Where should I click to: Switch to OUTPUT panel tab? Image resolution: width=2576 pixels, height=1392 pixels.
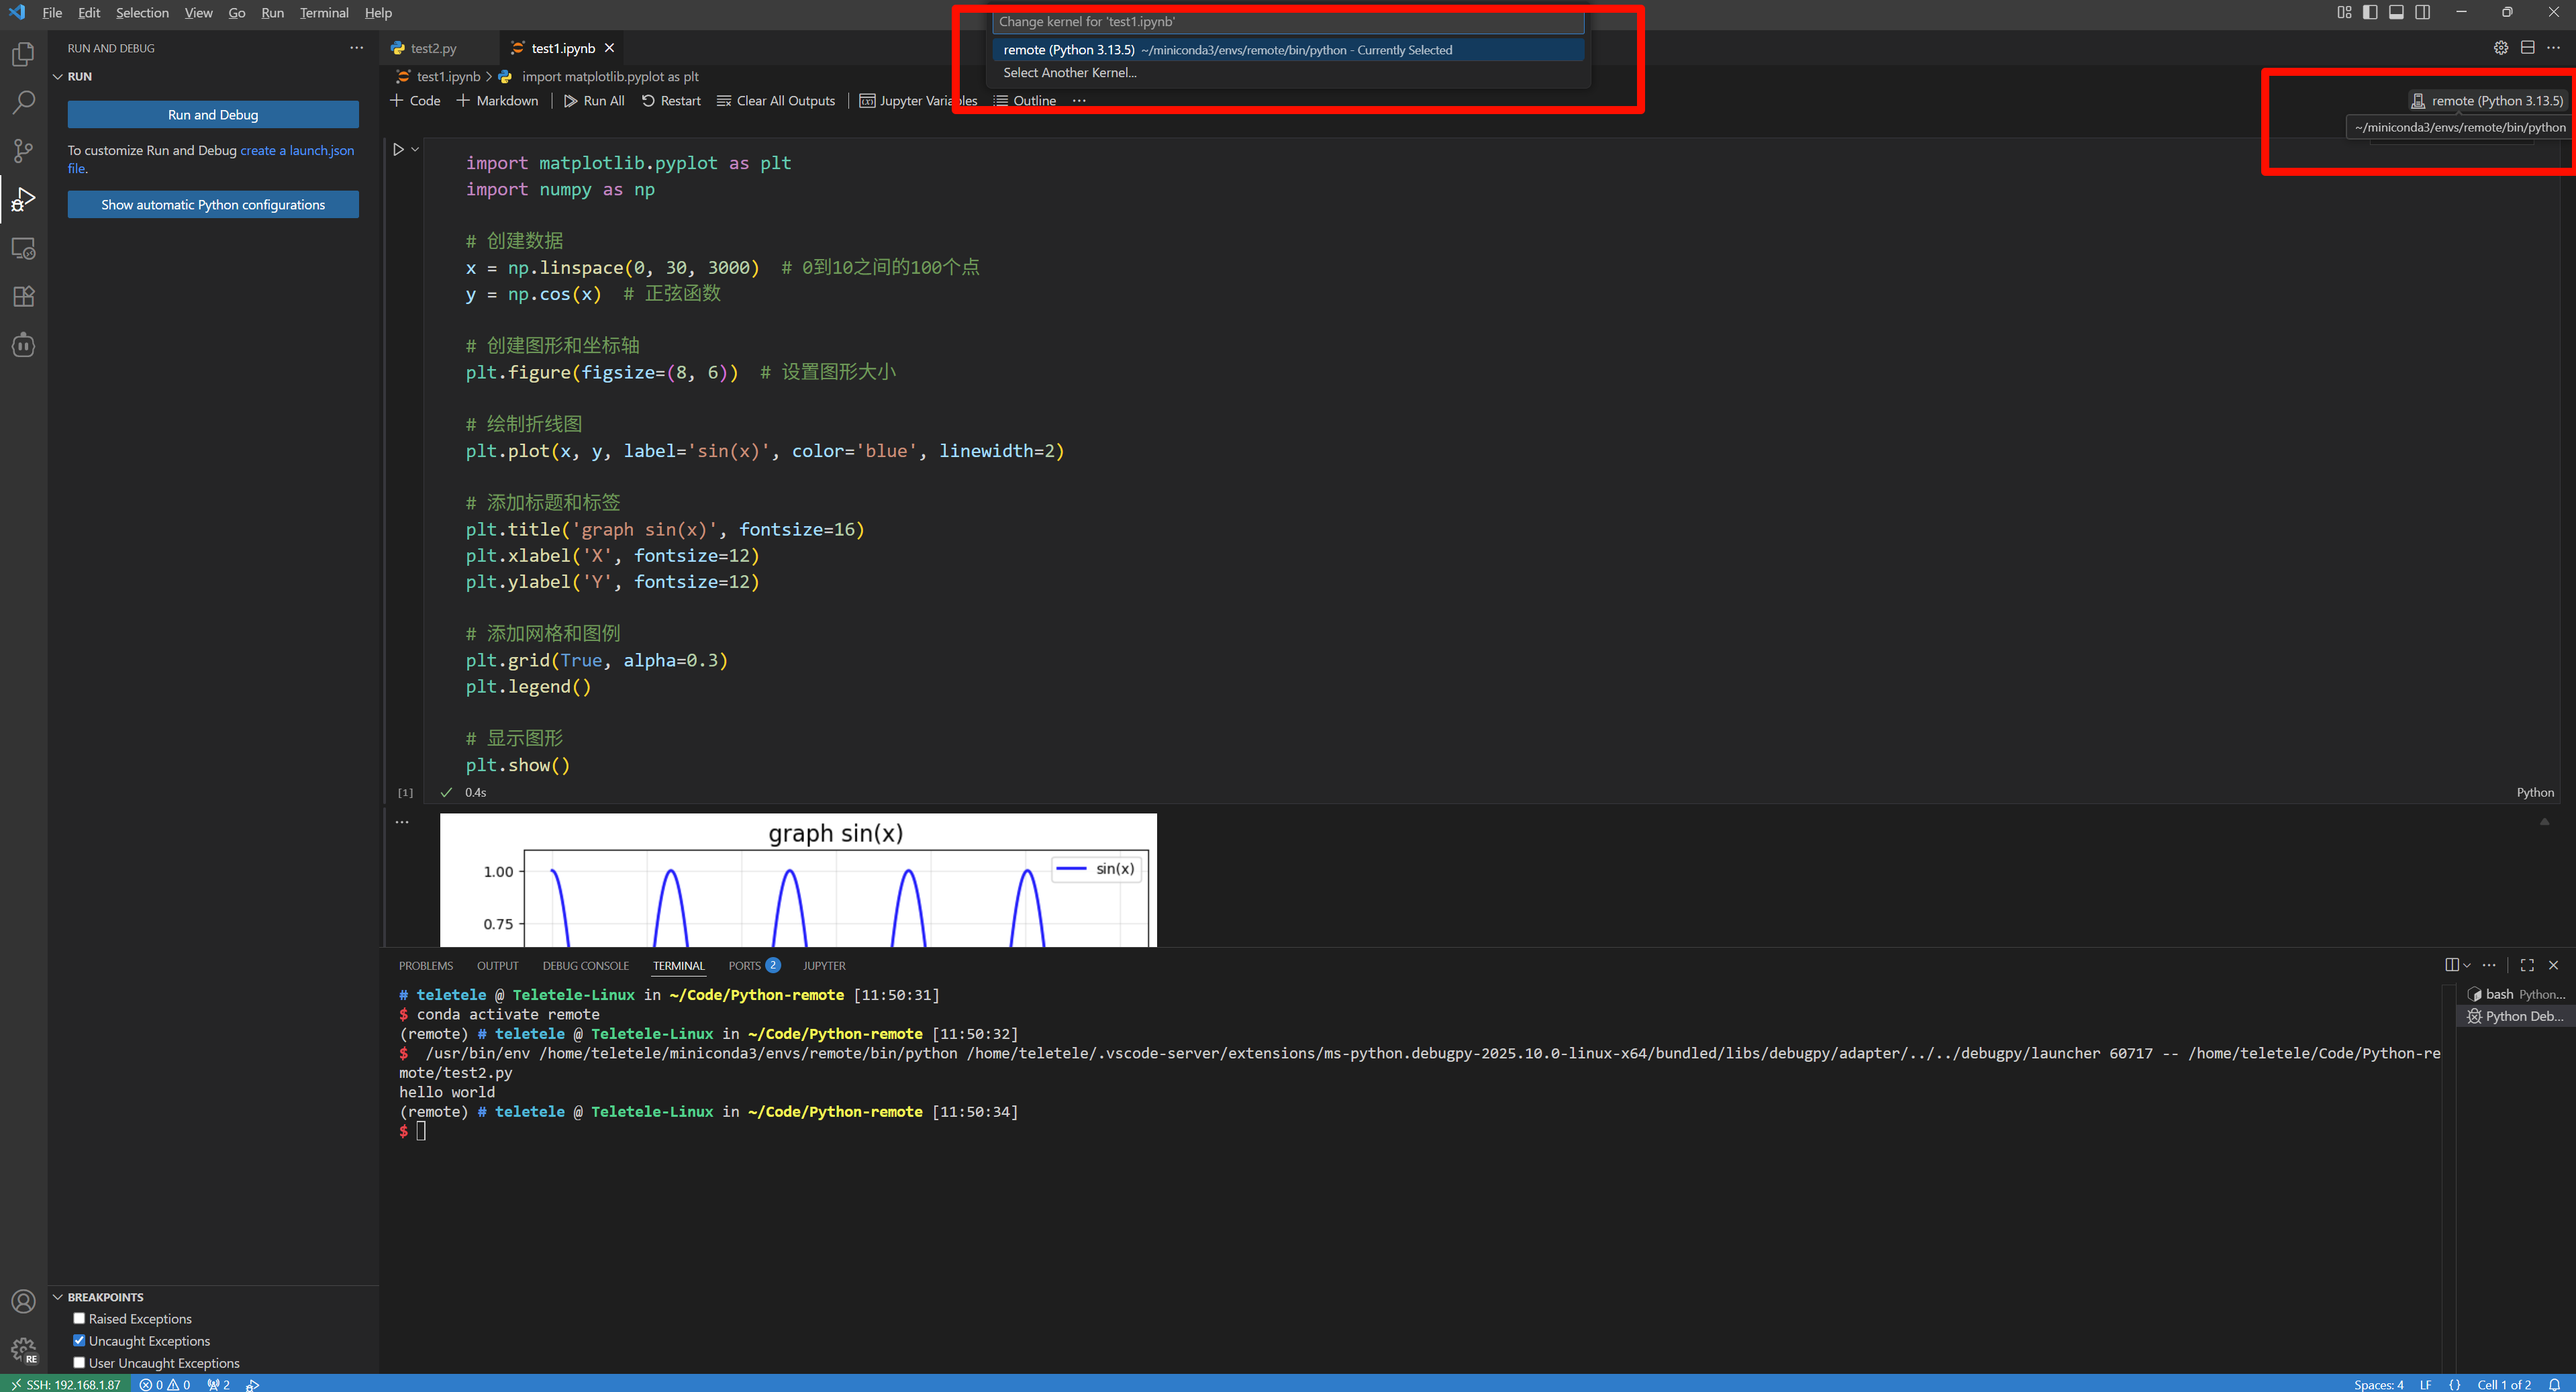click(x=498, y=966)
